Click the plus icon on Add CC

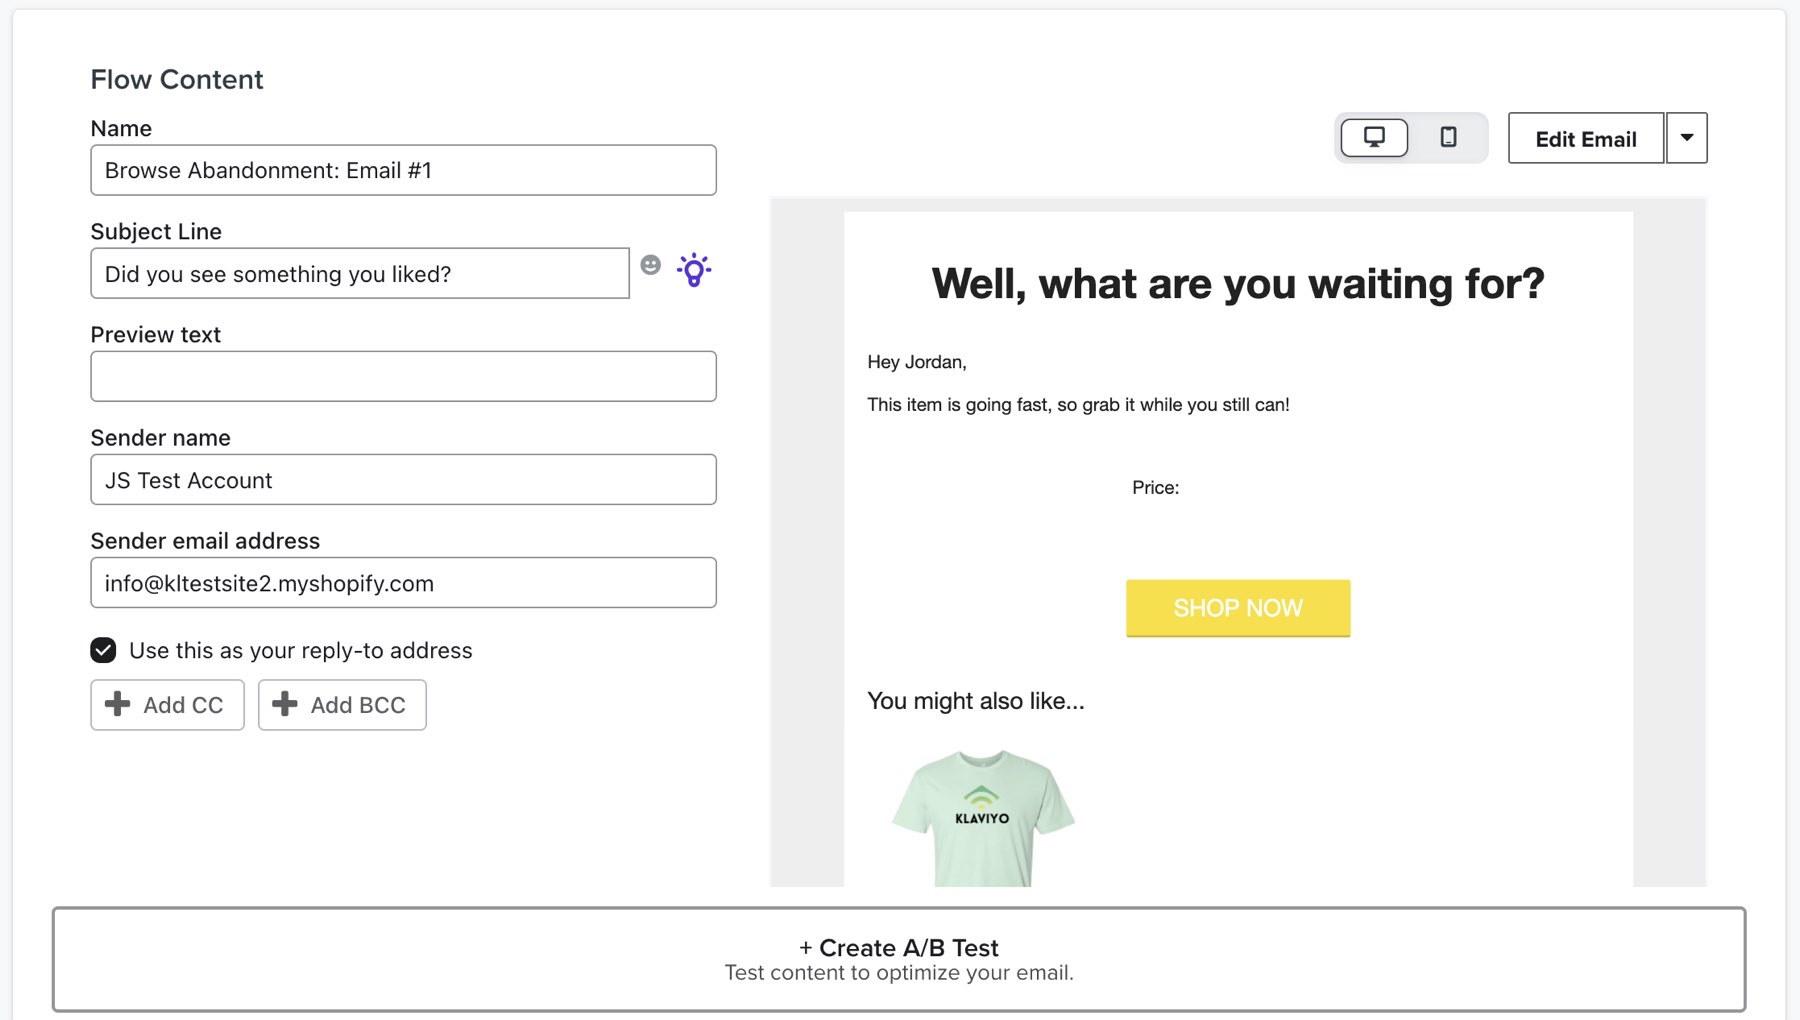click(x=117, y=705)
